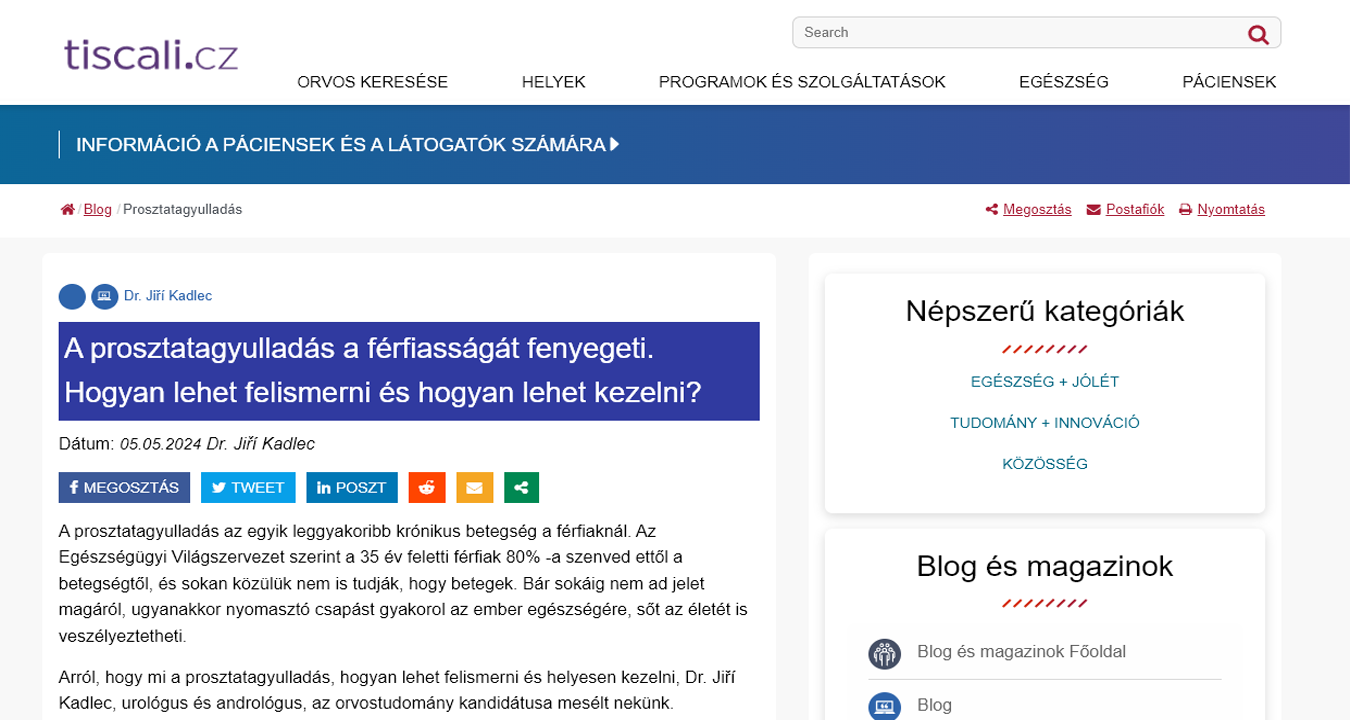Open the Orvos keresése menu
1350x720 pixels.
(372, 82)
